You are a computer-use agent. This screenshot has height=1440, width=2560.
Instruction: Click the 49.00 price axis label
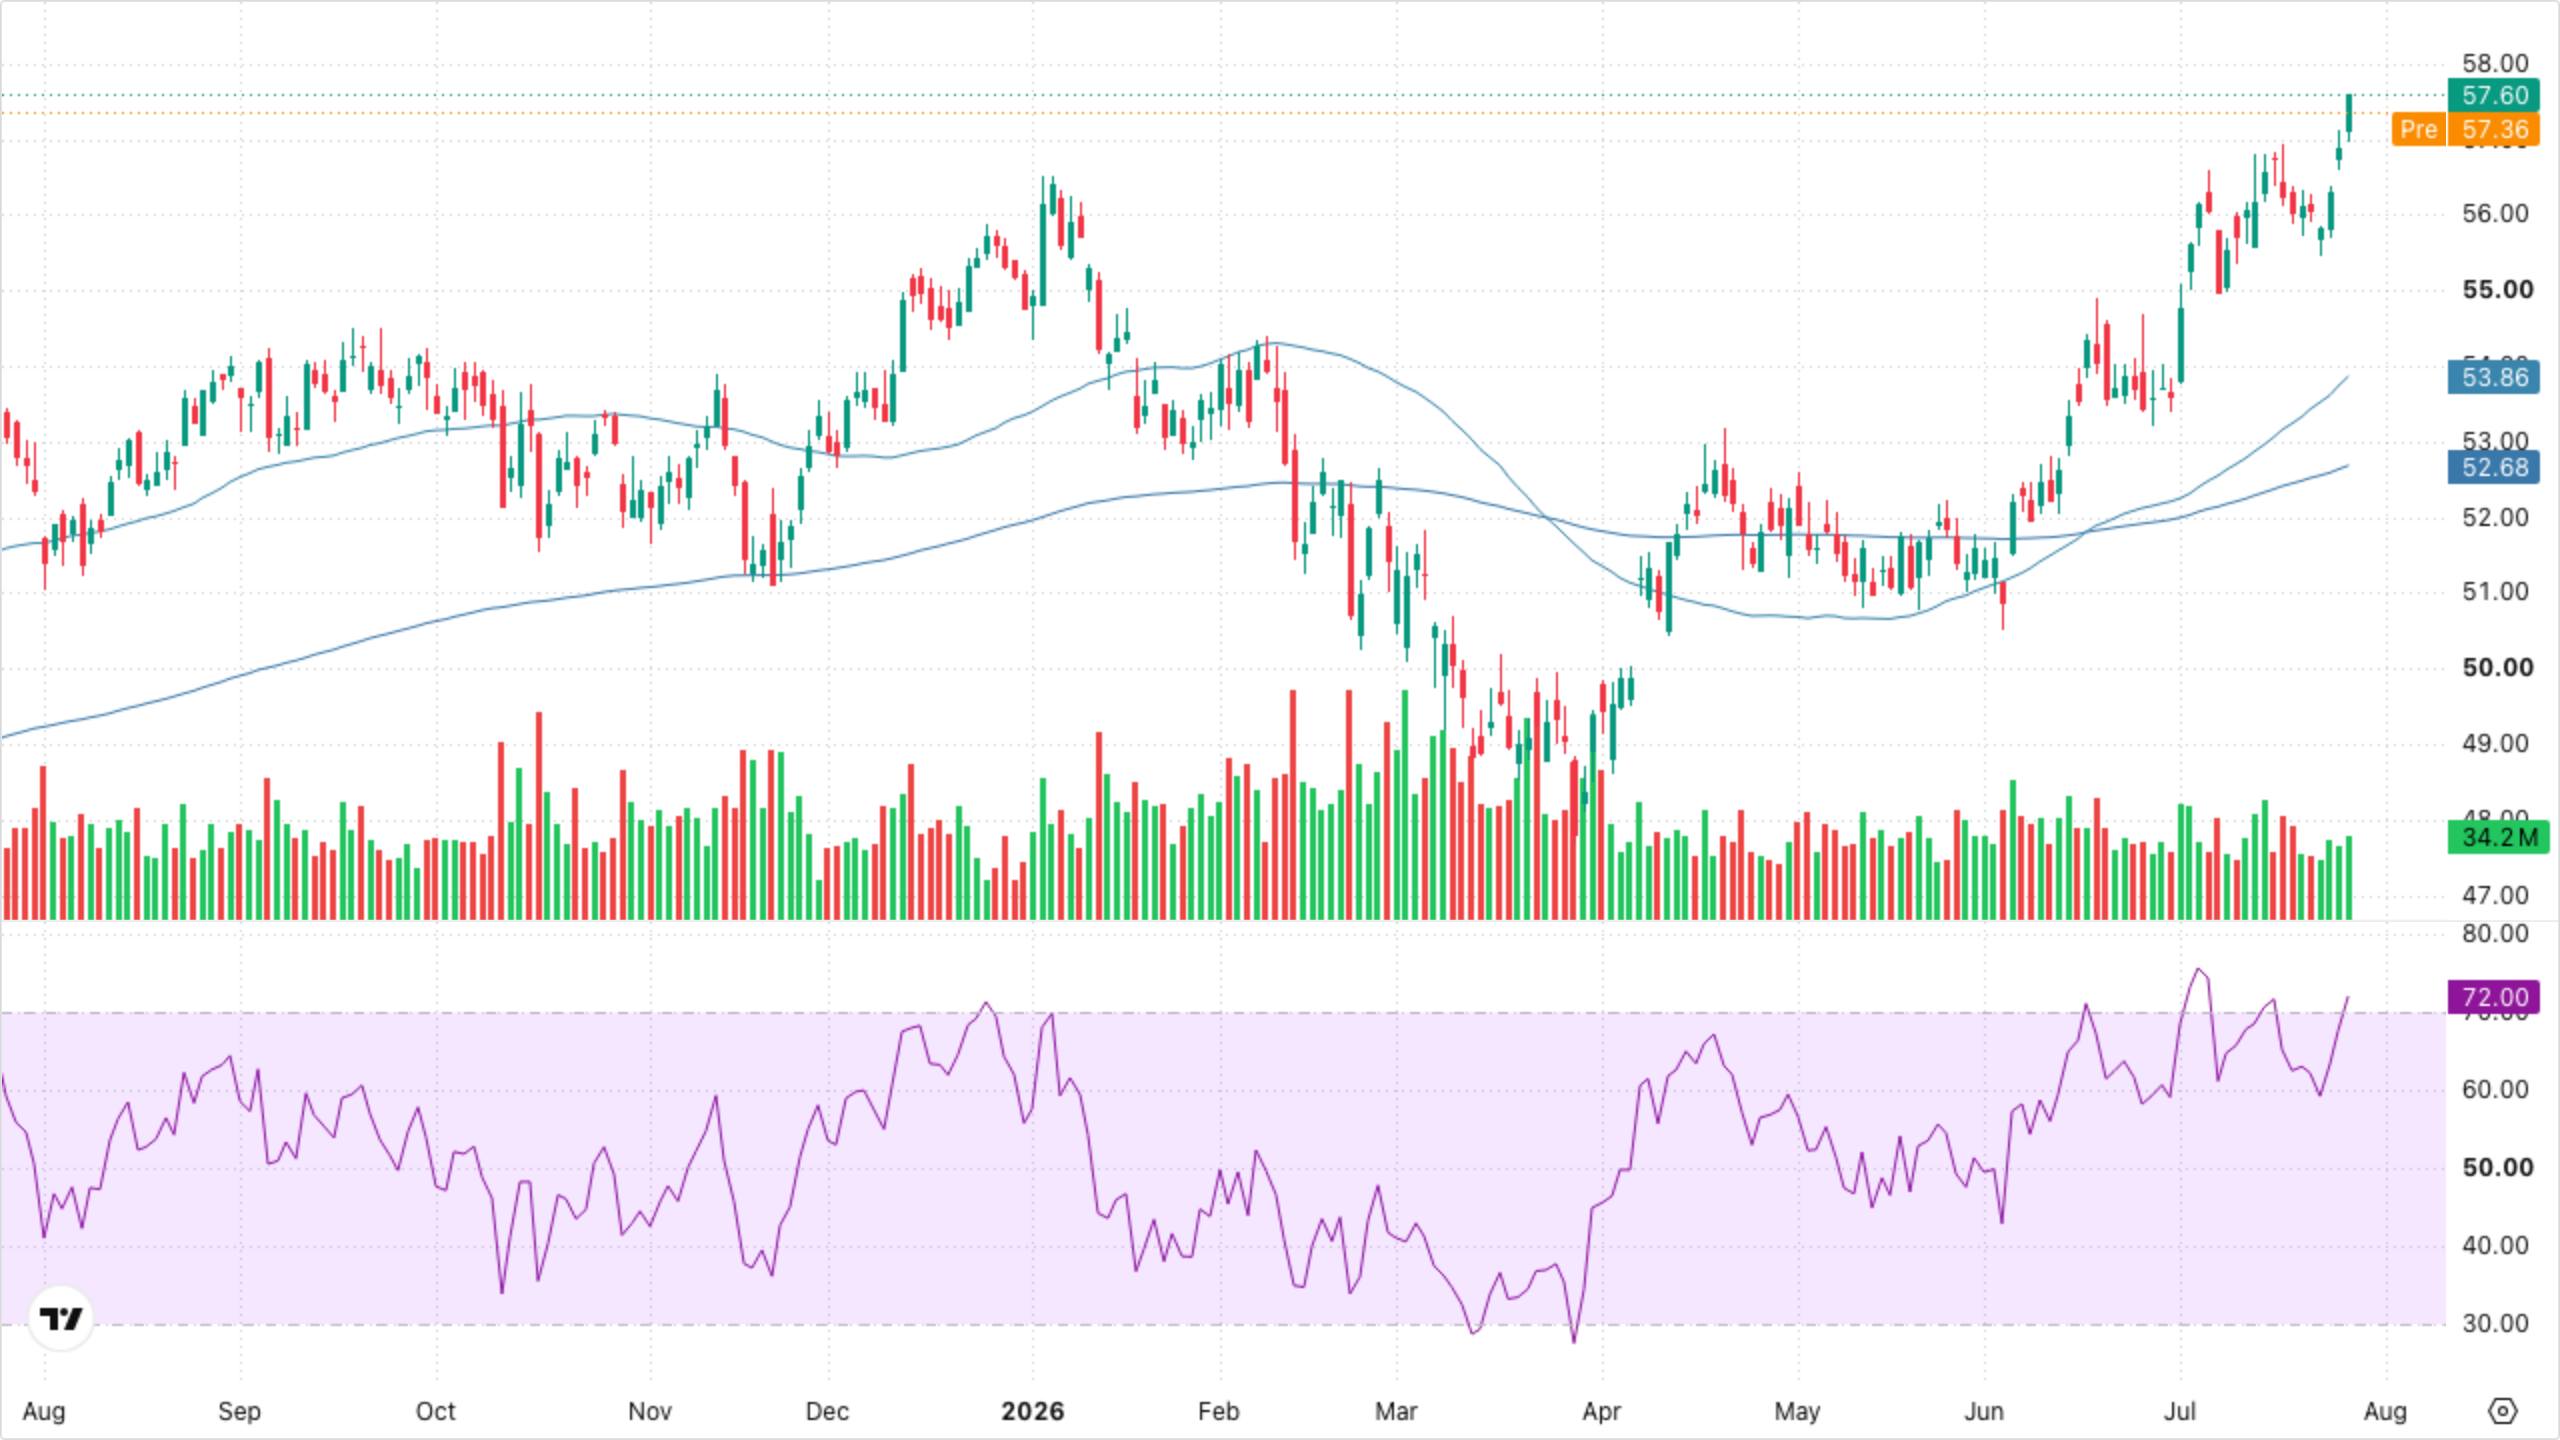tap(2495, 743)
